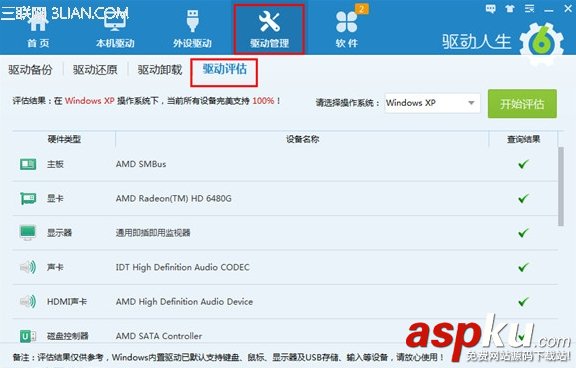
Task: Switch to 驱动卸载 sub-tab
Action: coord(160,70)
